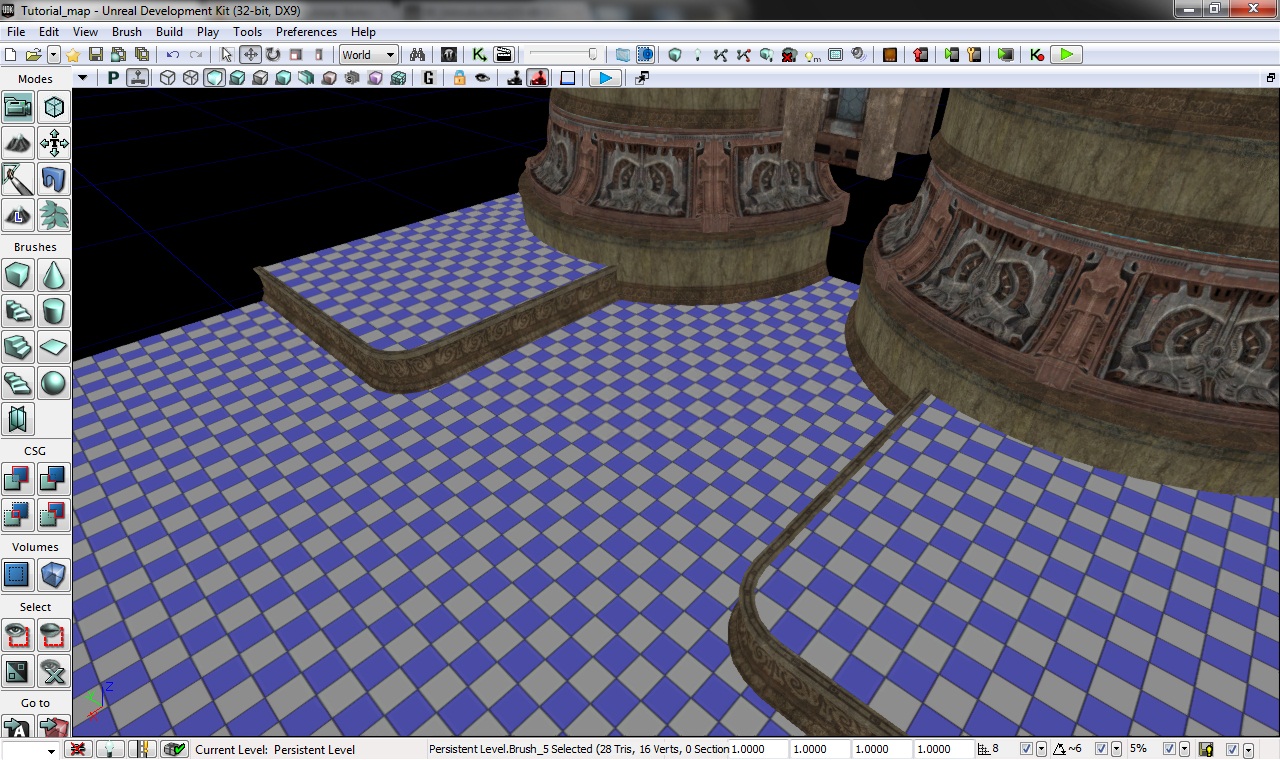Click the CSG Add button
This screenshot has width=1280, height=760.
click(x=18, y=479)
